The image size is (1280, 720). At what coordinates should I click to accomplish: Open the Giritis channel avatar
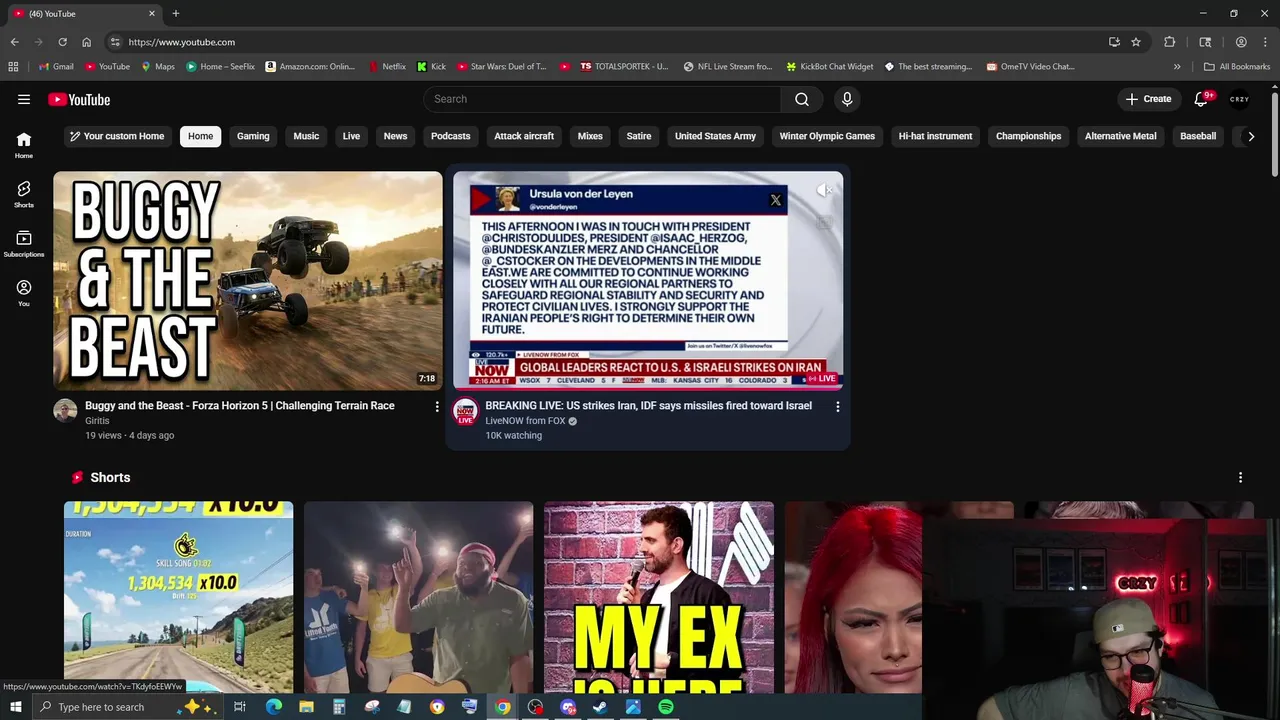(x=65, y=411)
